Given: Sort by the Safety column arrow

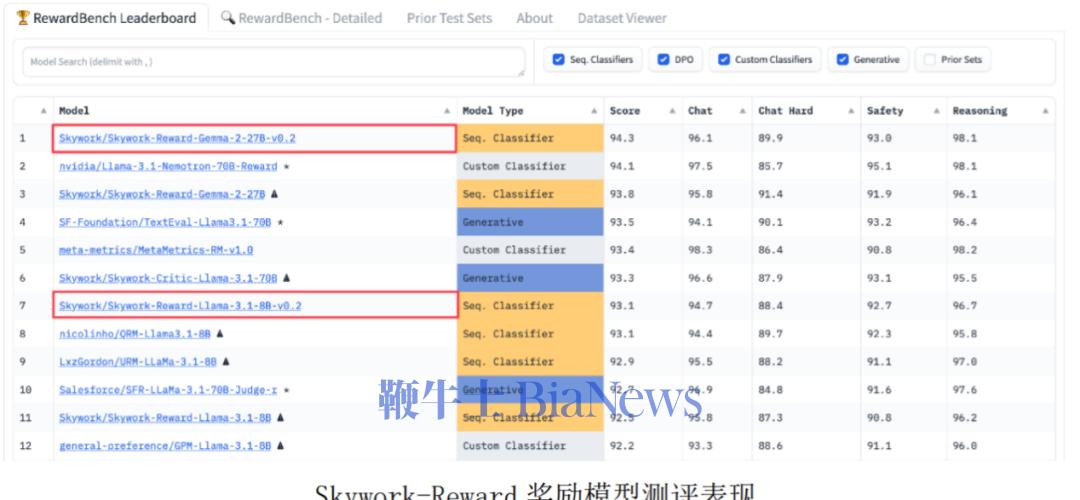Looking at the screenshot, I should (937, 111).
